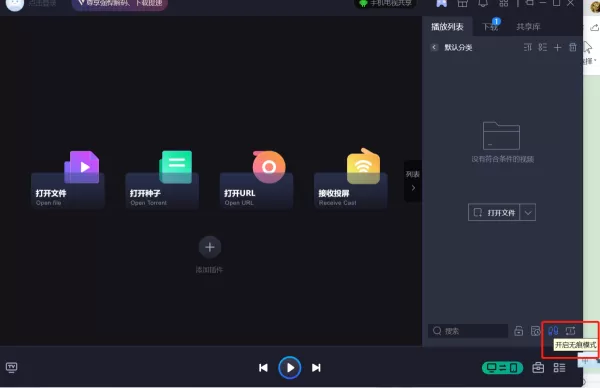The image size is (600, 388).
Task: Click the playlist sort icon
Action: click(528, 47)
